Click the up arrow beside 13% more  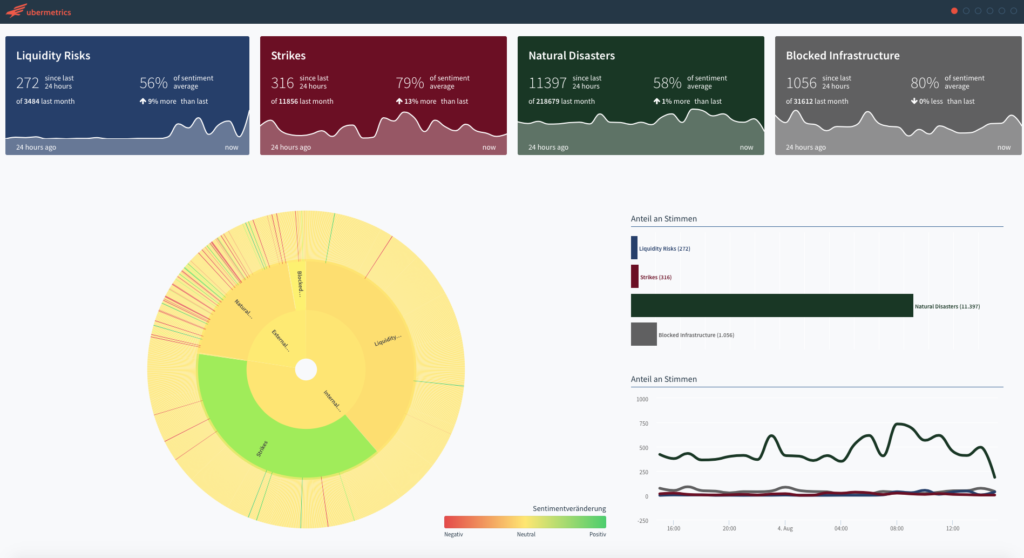399,101
